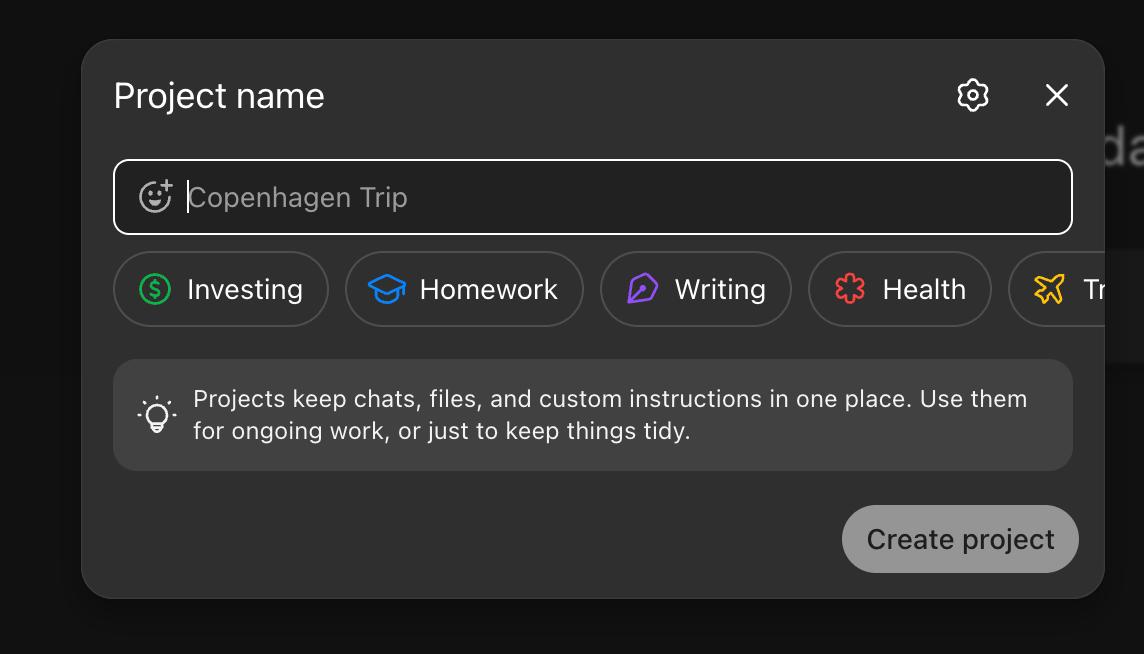Viewport: 1144px width, 654px height.
Task: Pick the Writing category chip
Action: pos(695,289)
